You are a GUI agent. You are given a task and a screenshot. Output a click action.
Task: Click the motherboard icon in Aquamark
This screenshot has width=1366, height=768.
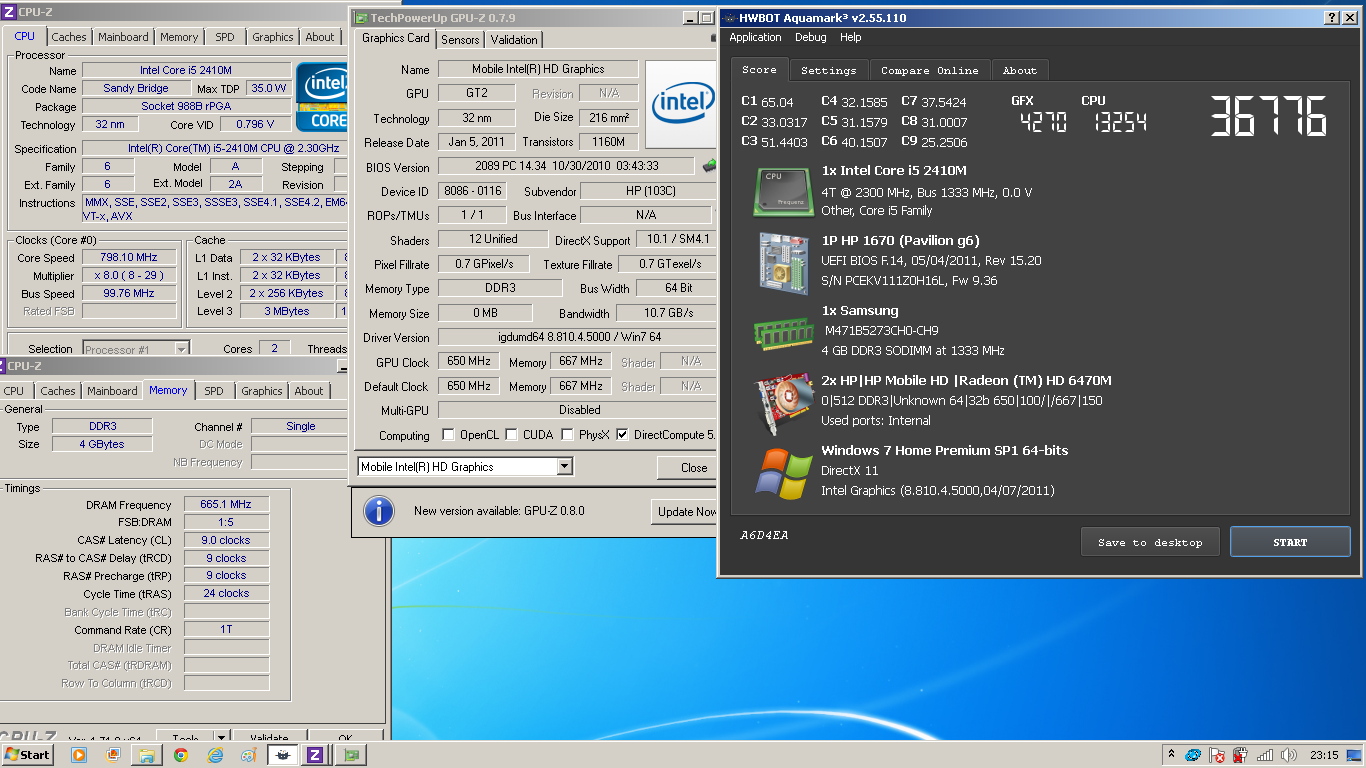point(785,262)
